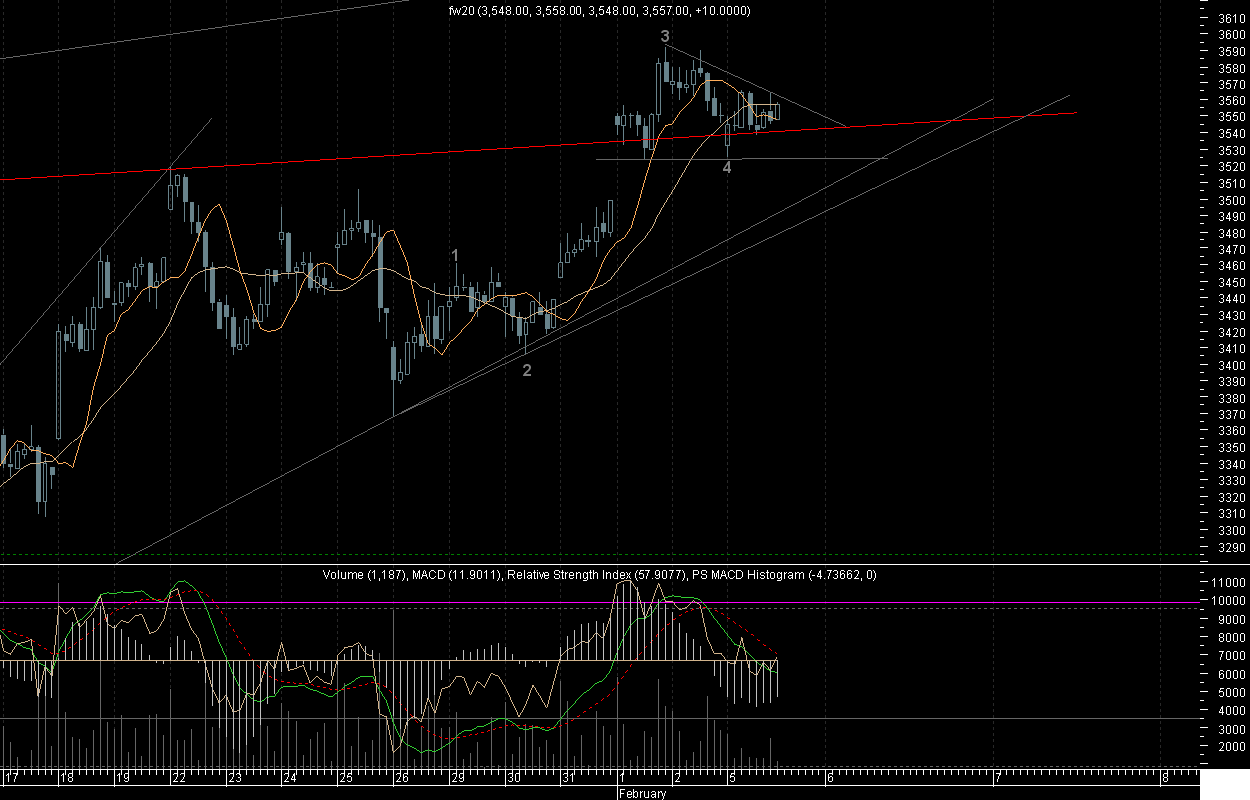Select the wave label "4" below the candles
The height and width of the screenshot is (800, 1250).
[727, 168]
